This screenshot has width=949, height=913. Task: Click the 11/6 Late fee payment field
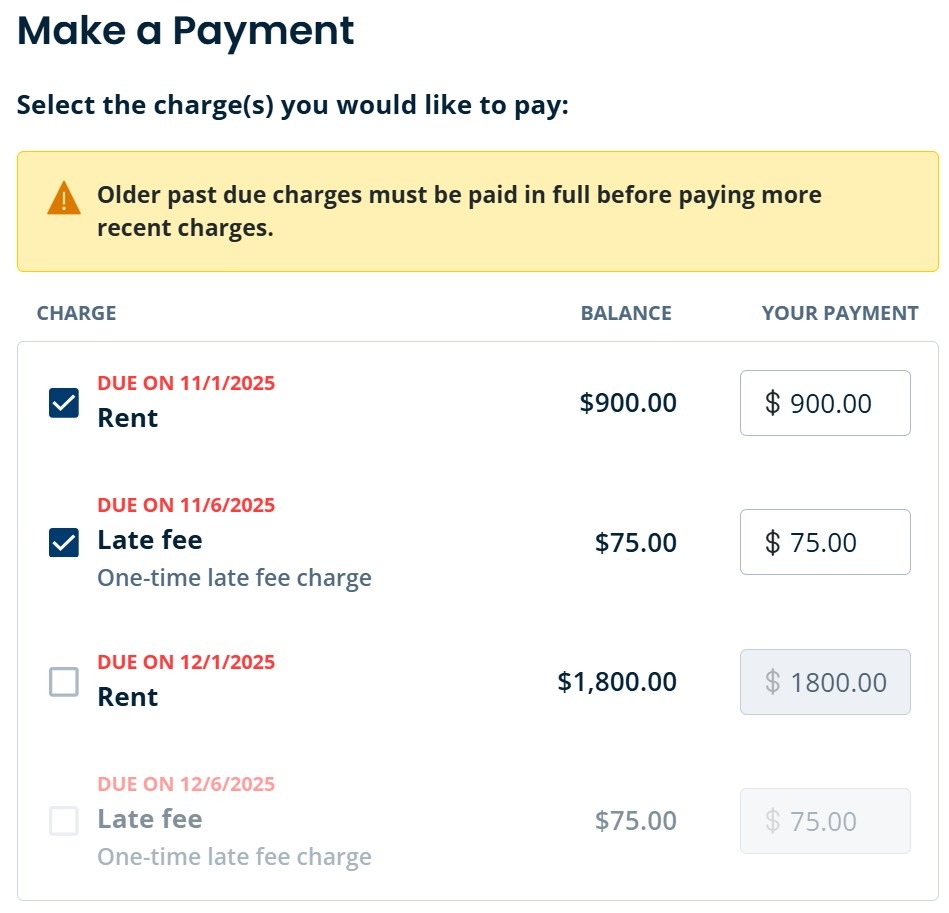point(825,542)
